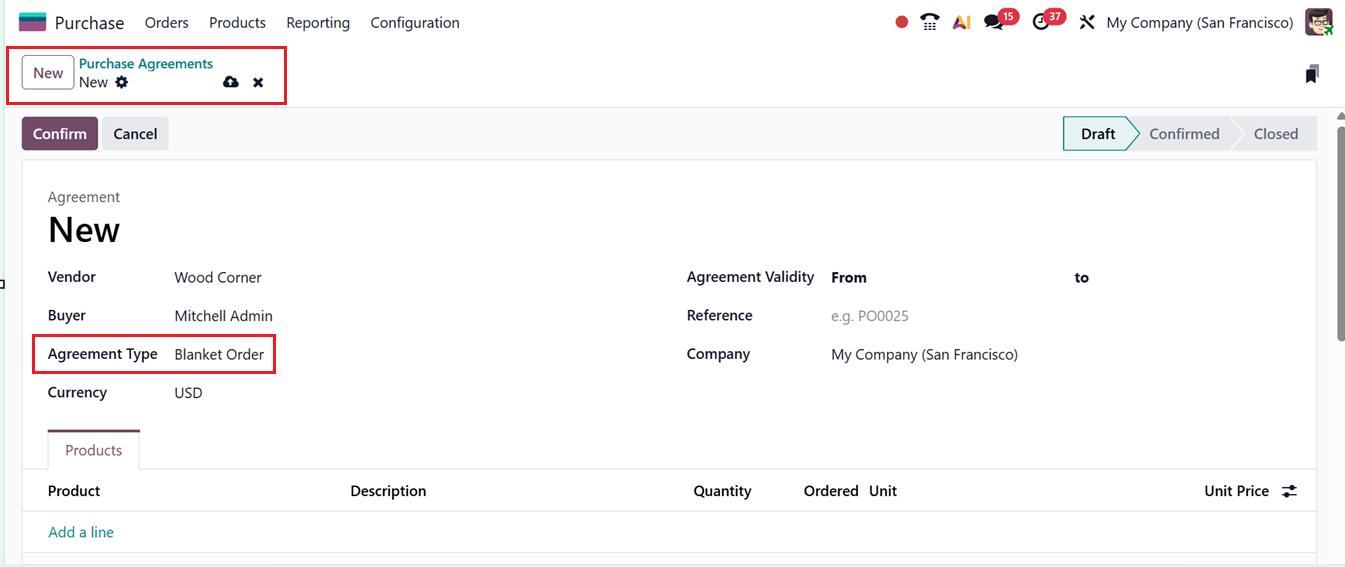1345x567 pixels.
Task: Click the cloud save record icon
Action: [x=231, y=82]
